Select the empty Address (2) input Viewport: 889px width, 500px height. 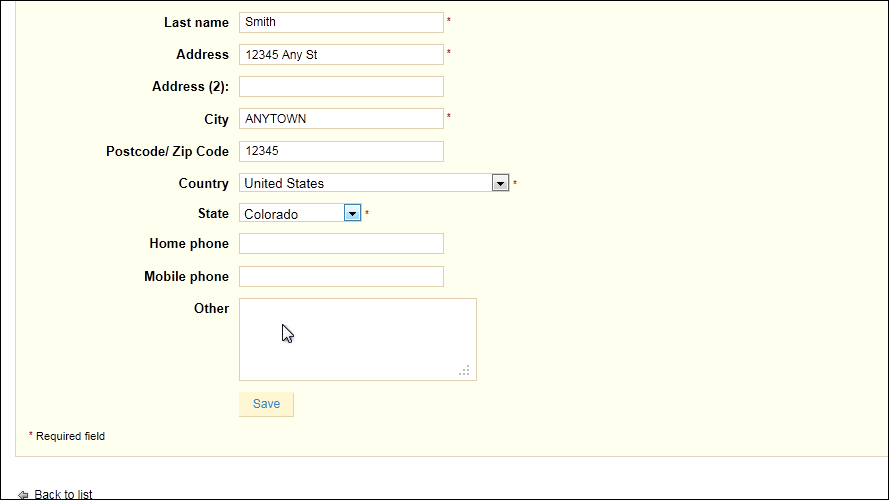coord(341,87)
